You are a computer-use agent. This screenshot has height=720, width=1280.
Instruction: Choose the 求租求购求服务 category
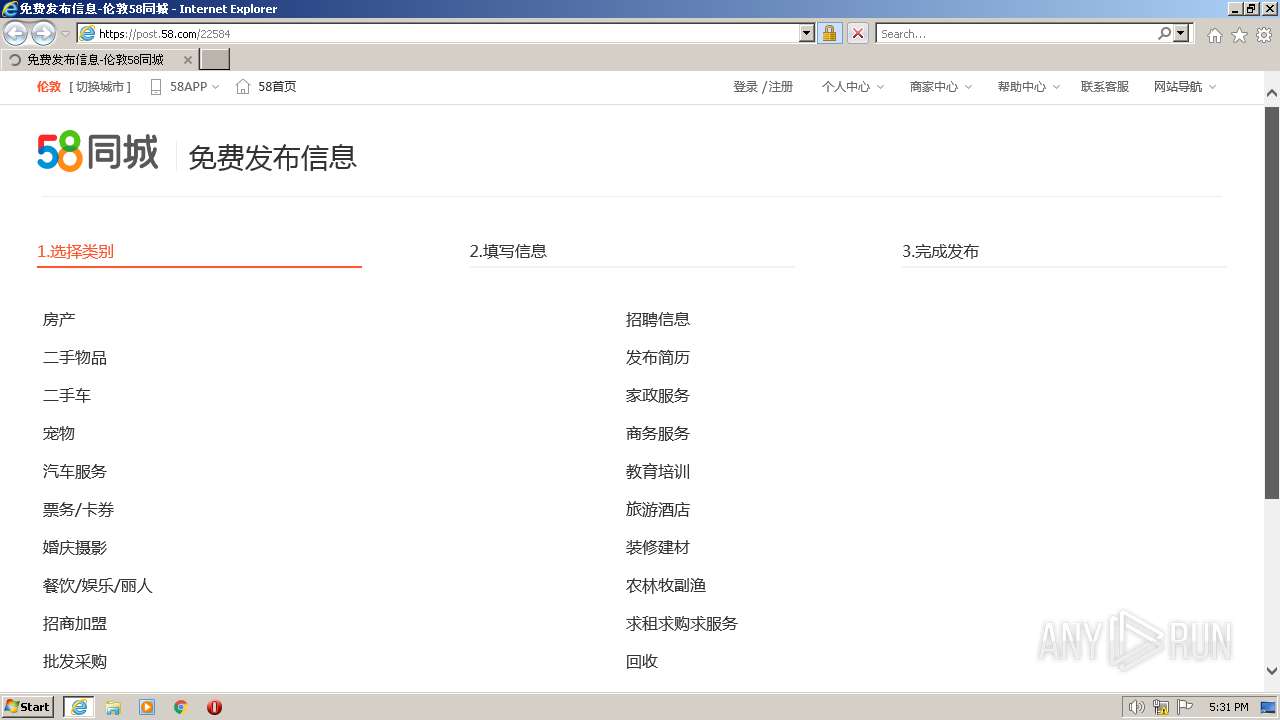tap(682, 624)
